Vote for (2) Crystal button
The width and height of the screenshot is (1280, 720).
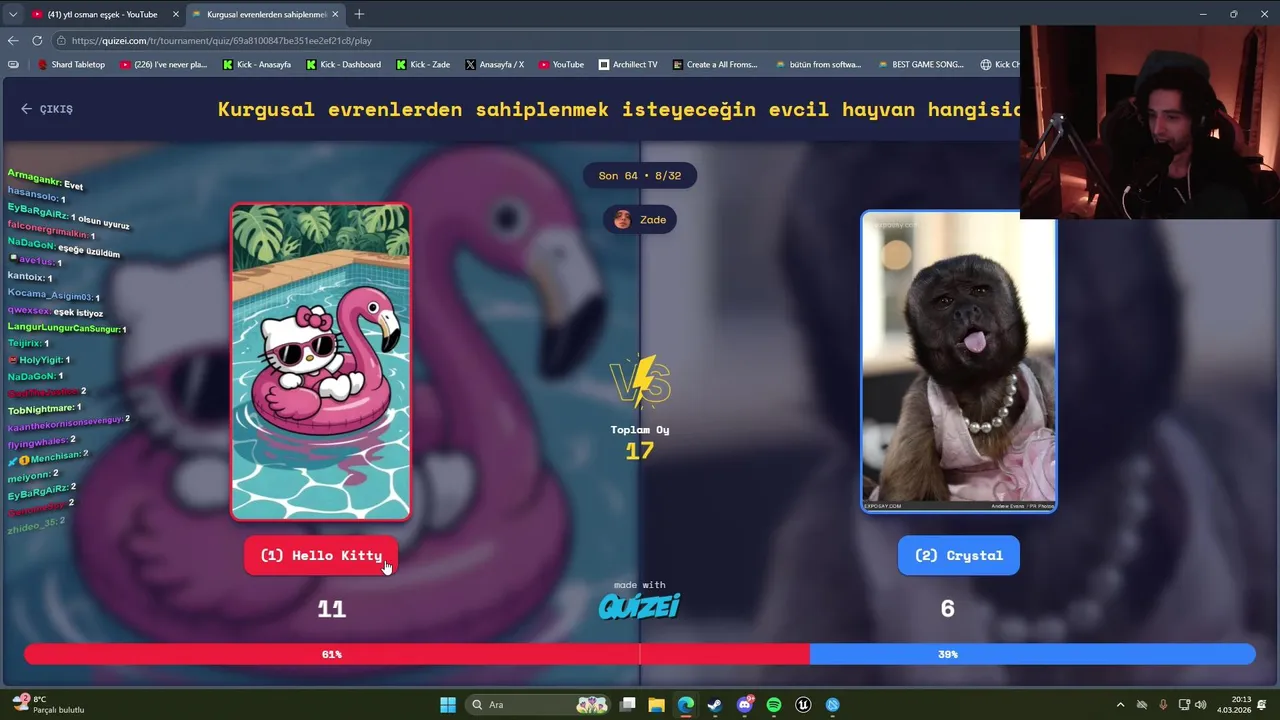[958, 555]
